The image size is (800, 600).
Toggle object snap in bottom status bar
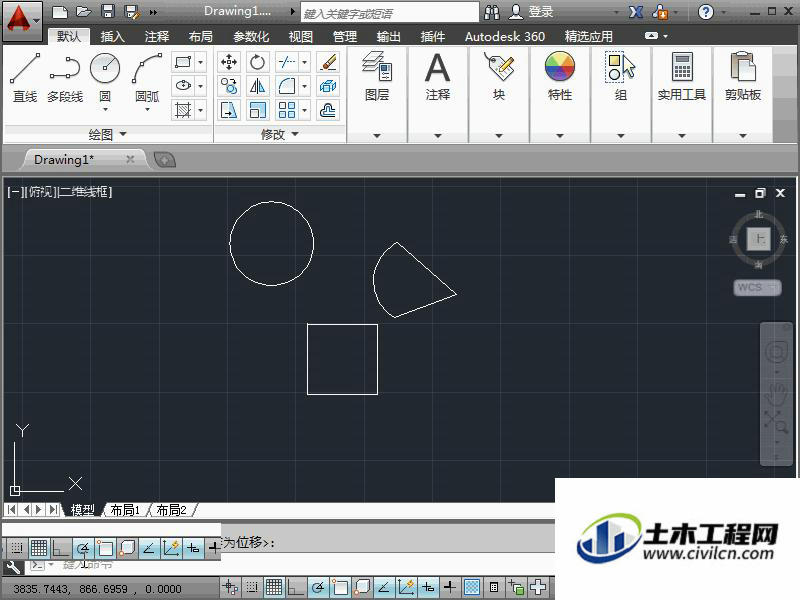pyautogui.click(x=340, y=587)
